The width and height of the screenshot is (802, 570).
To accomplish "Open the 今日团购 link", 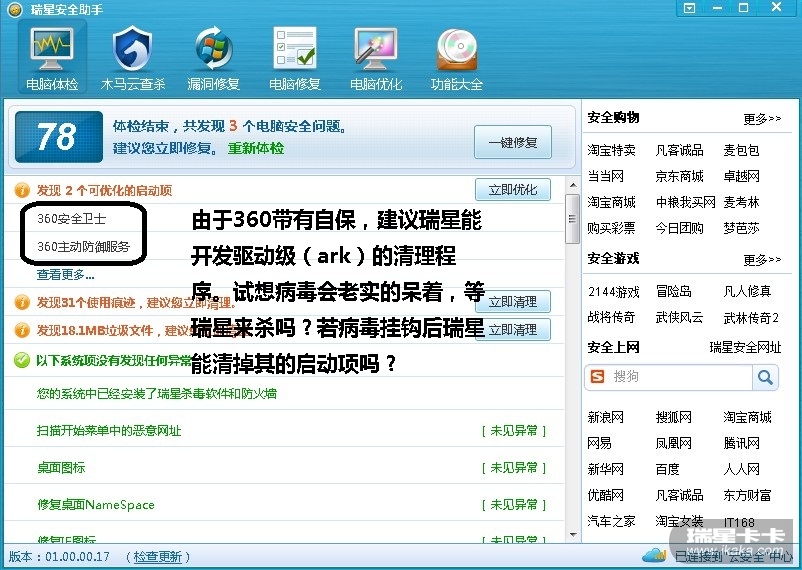I will (679, 228).
